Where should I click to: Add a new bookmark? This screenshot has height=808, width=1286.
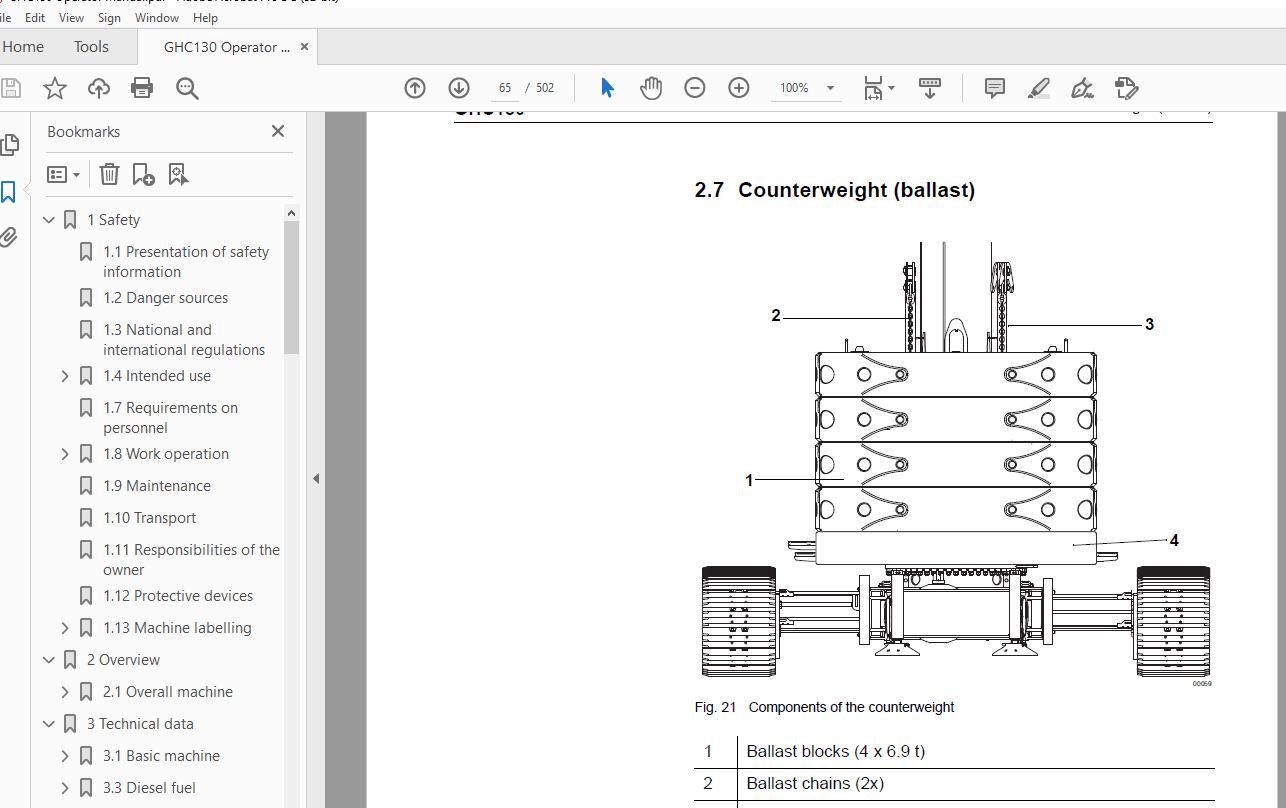pyautogui.click(x=143, y=174)
